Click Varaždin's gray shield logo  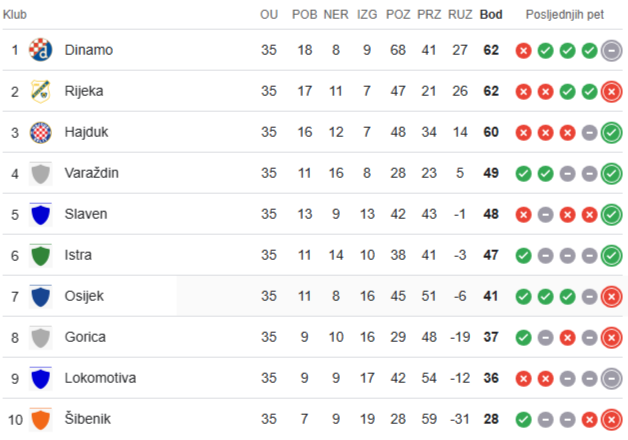(x=40, y=173)
